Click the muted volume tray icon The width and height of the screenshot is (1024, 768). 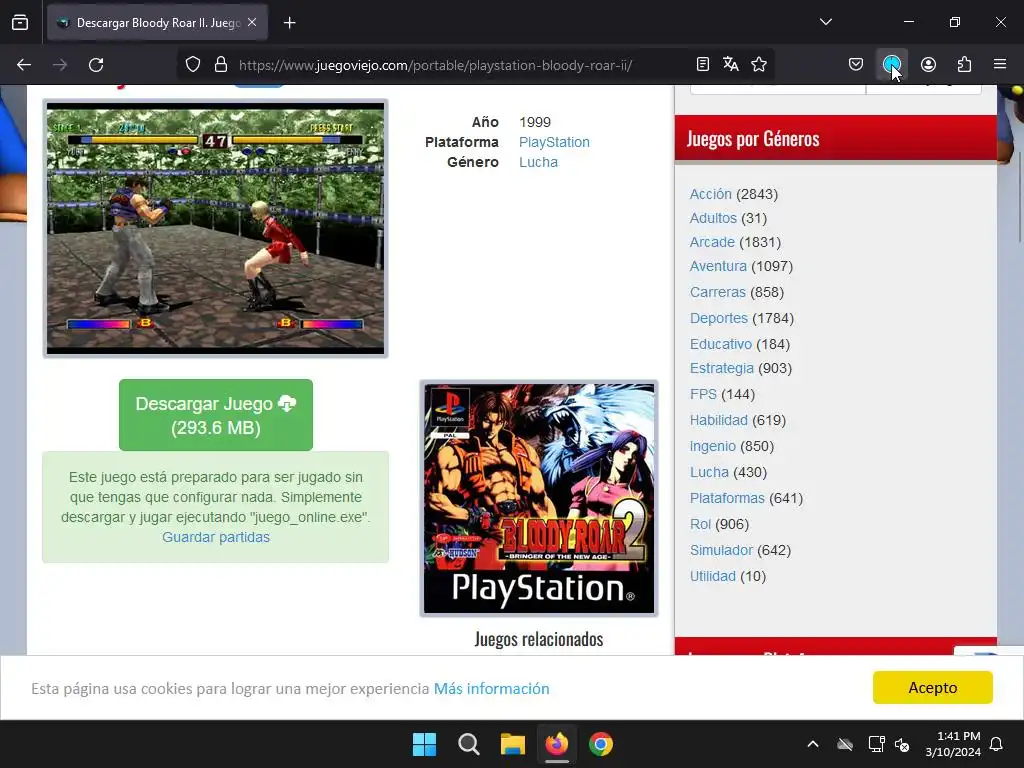tap(902, 744)
